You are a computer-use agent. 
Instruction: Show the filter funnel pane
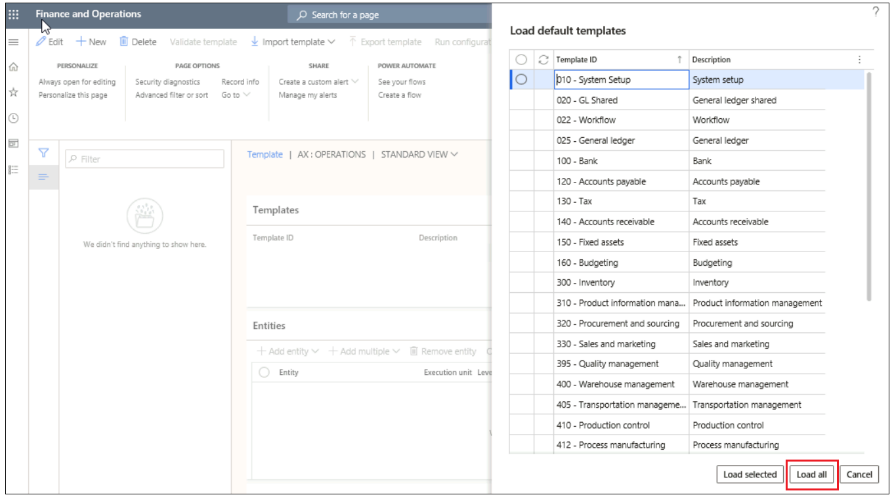(x=43, y=152)
